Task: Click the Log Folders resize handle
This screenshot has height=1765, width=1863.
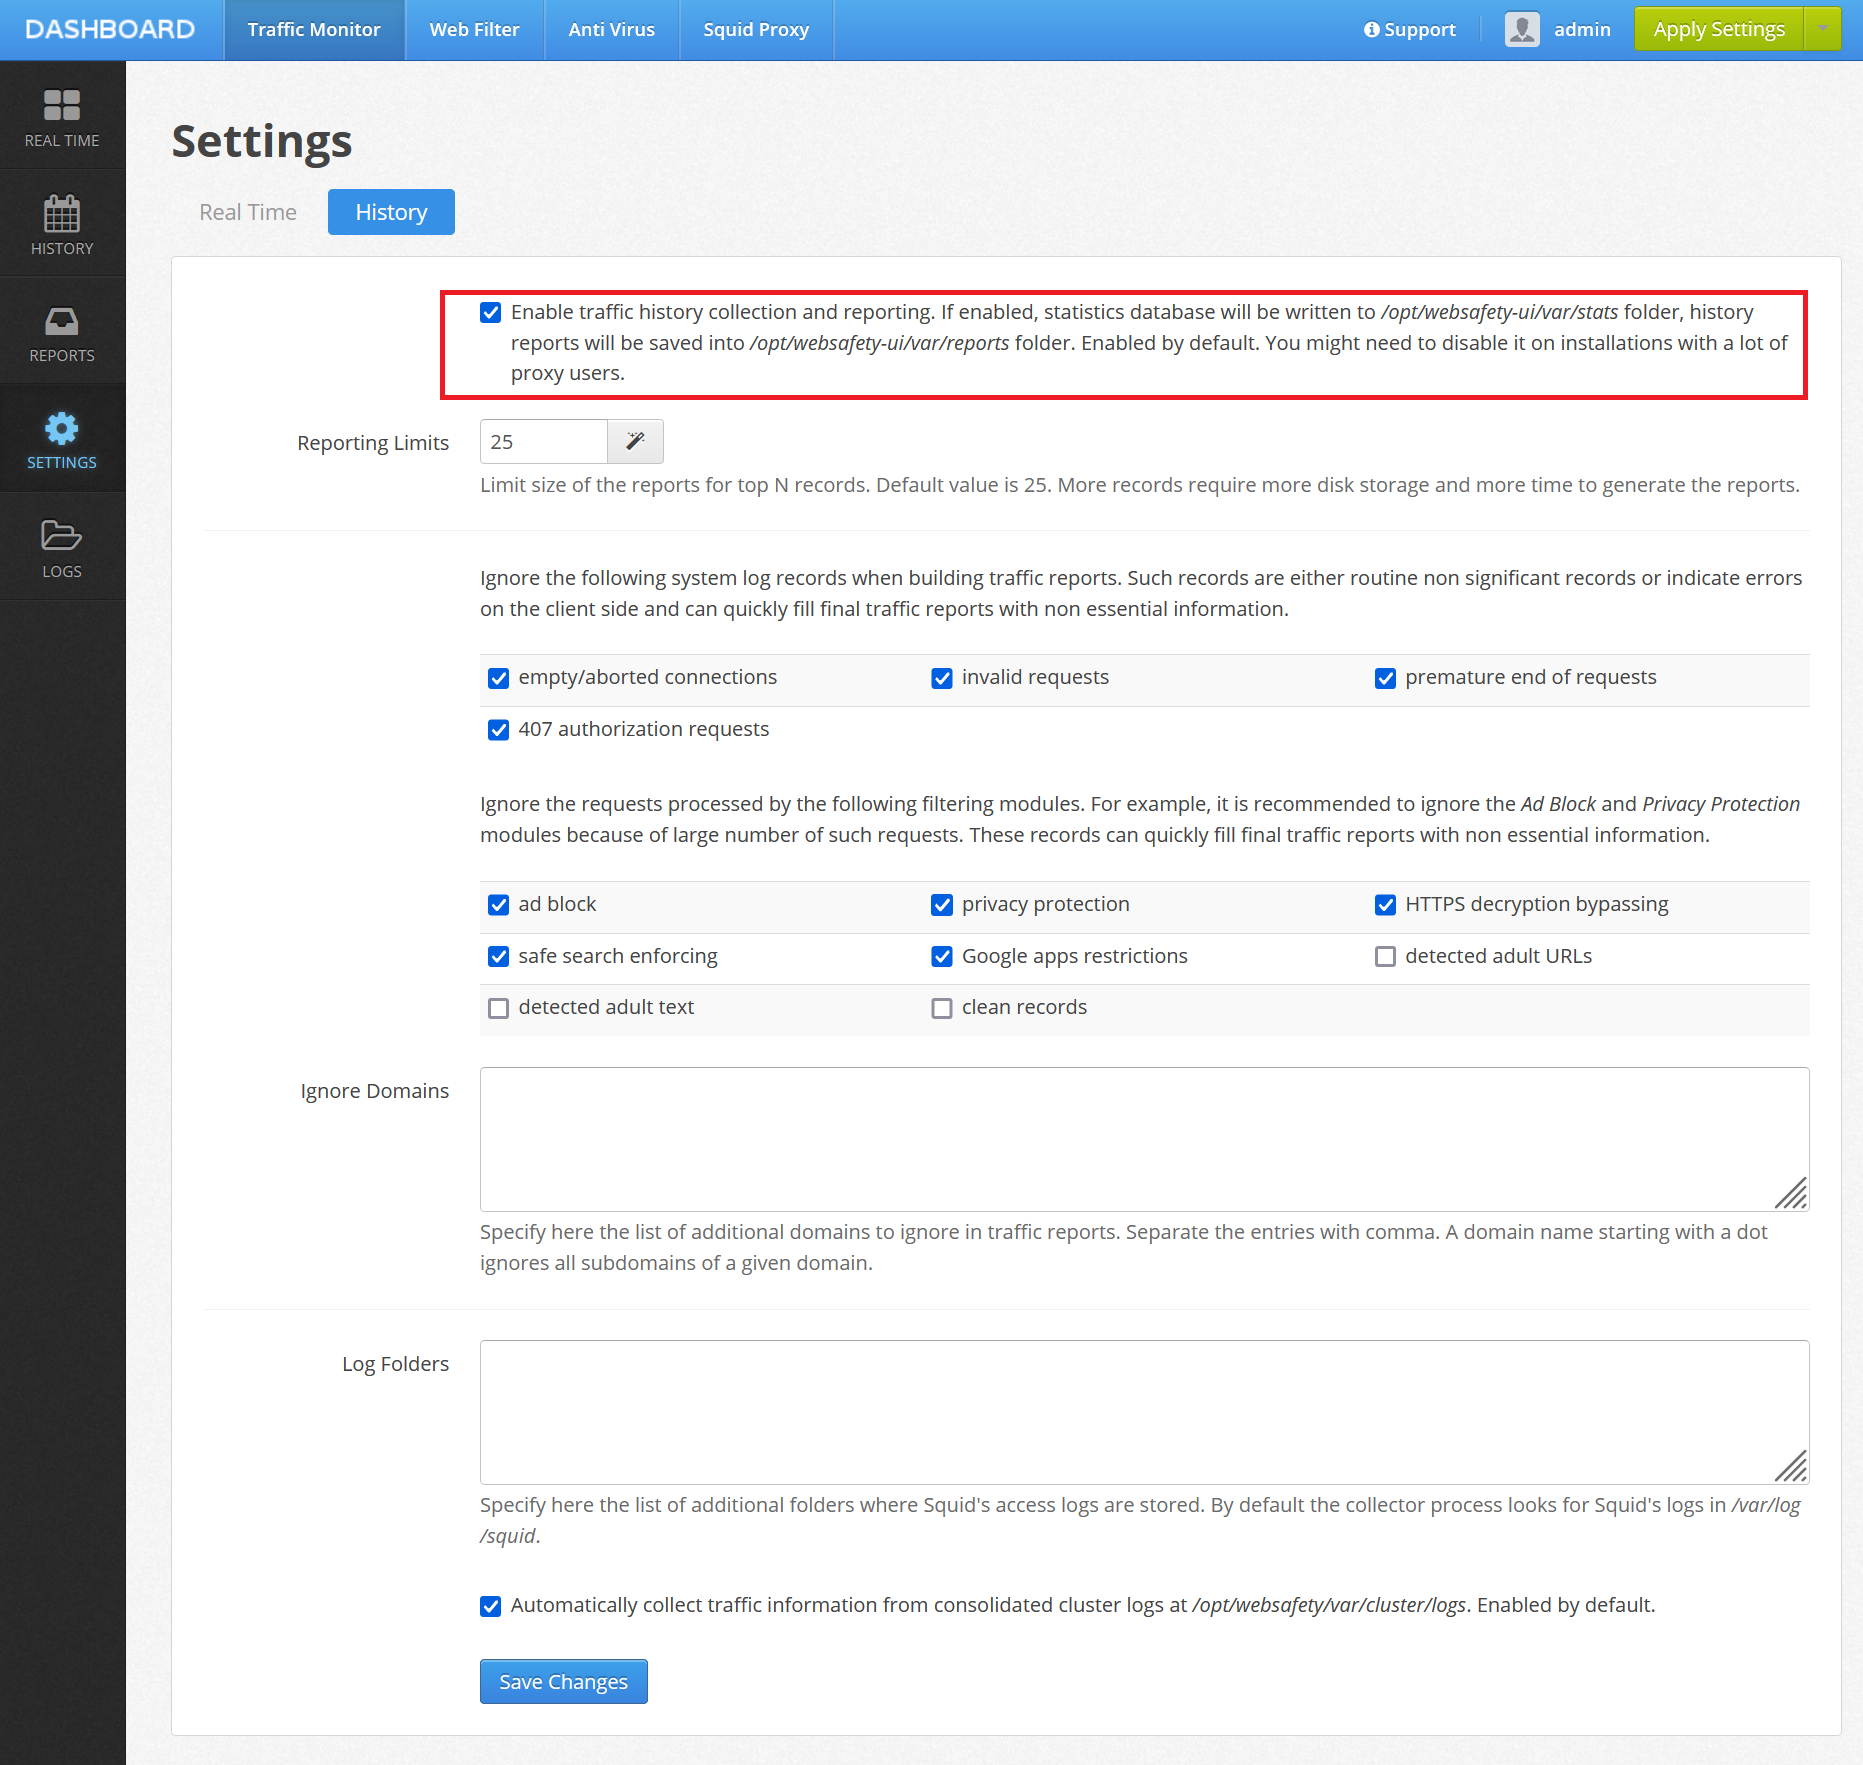Action: click(x=1792, y=1466)
